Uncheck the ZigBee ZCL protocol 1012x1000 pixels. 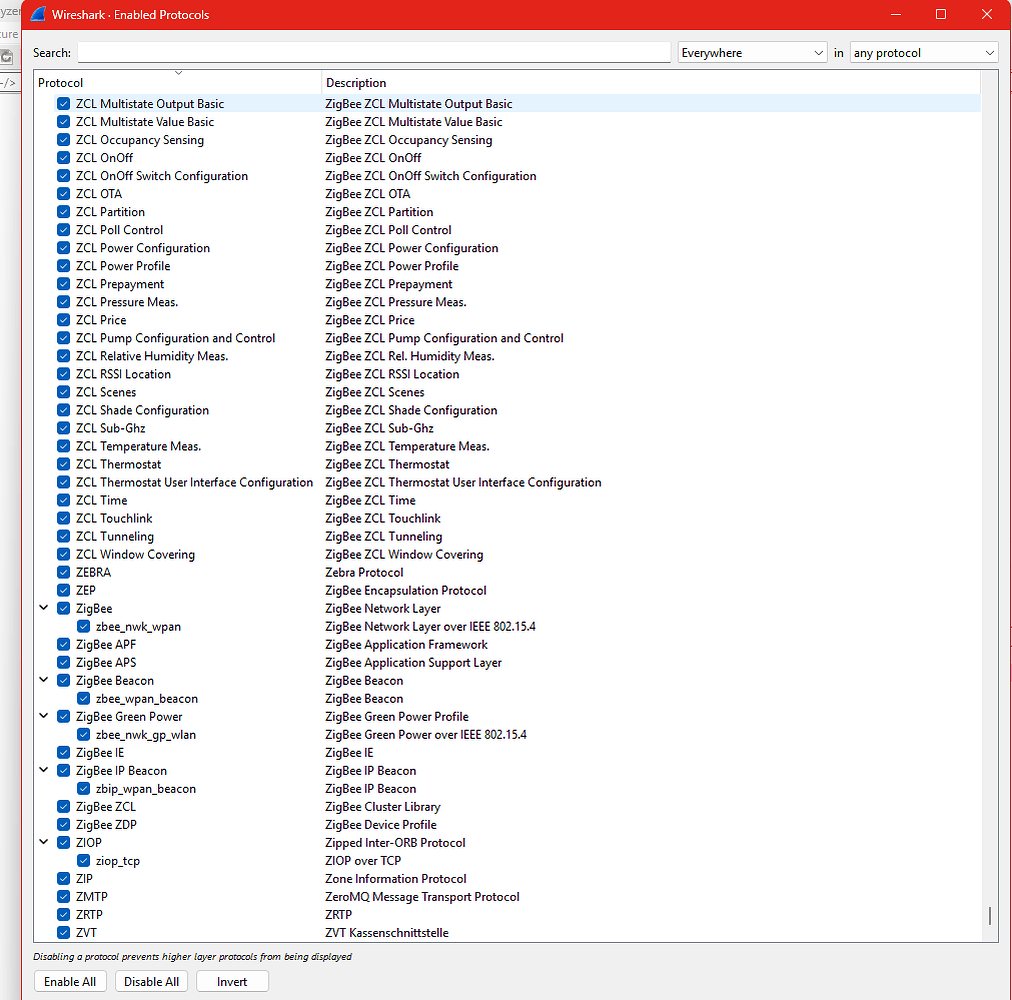(x=63, y=806)
